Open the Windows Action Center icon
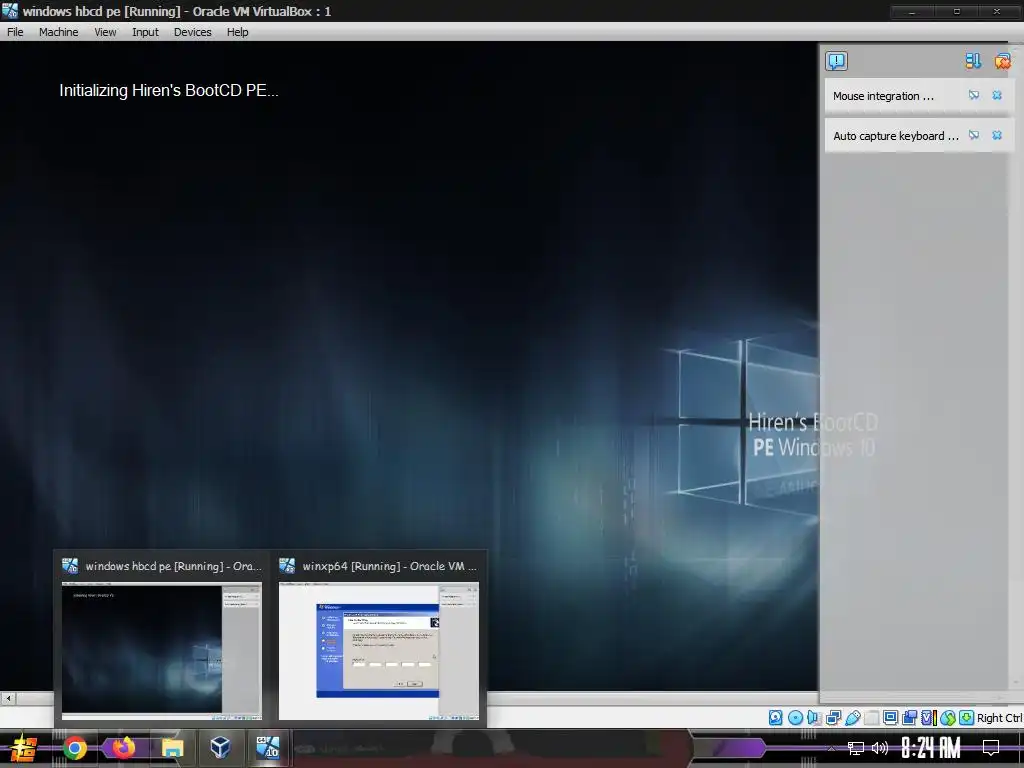The height and width of the screenshot is (768, 1024). pyautogui.click(x=991, y=748)
